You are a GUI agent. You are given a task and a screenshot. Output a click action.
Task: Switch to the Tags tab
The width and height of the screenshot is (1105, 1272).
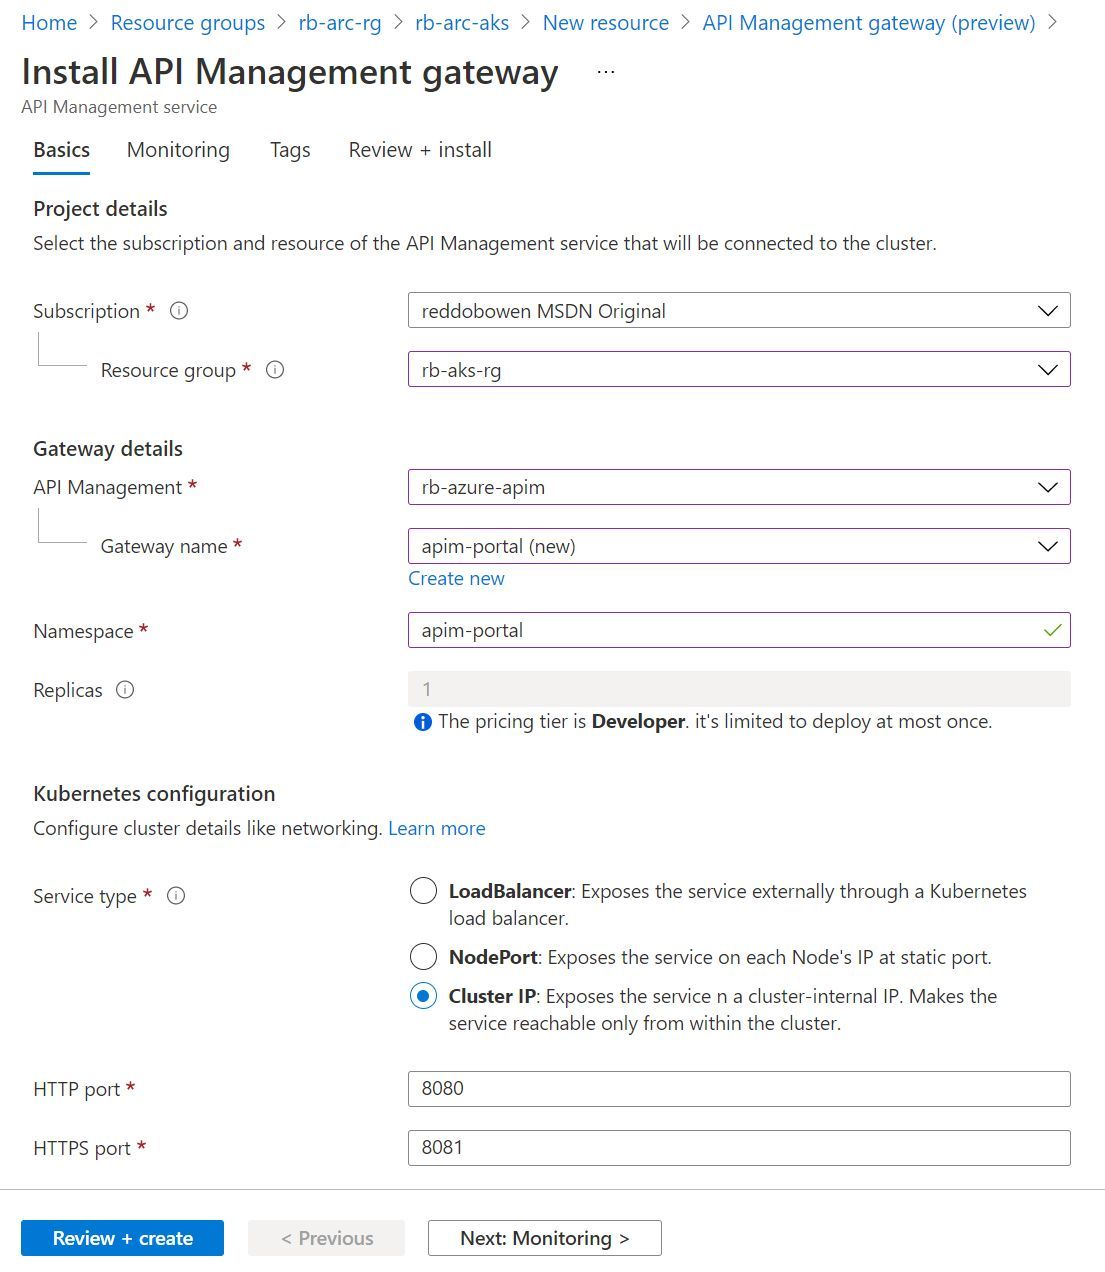289,150
